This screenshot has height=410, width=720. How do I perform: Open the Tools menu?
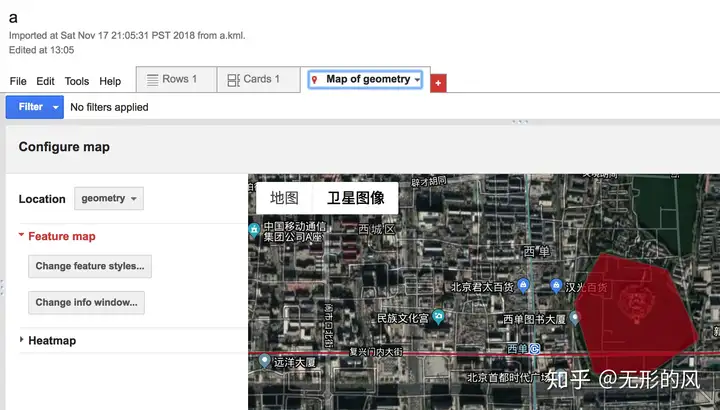[x=77, y=81]
